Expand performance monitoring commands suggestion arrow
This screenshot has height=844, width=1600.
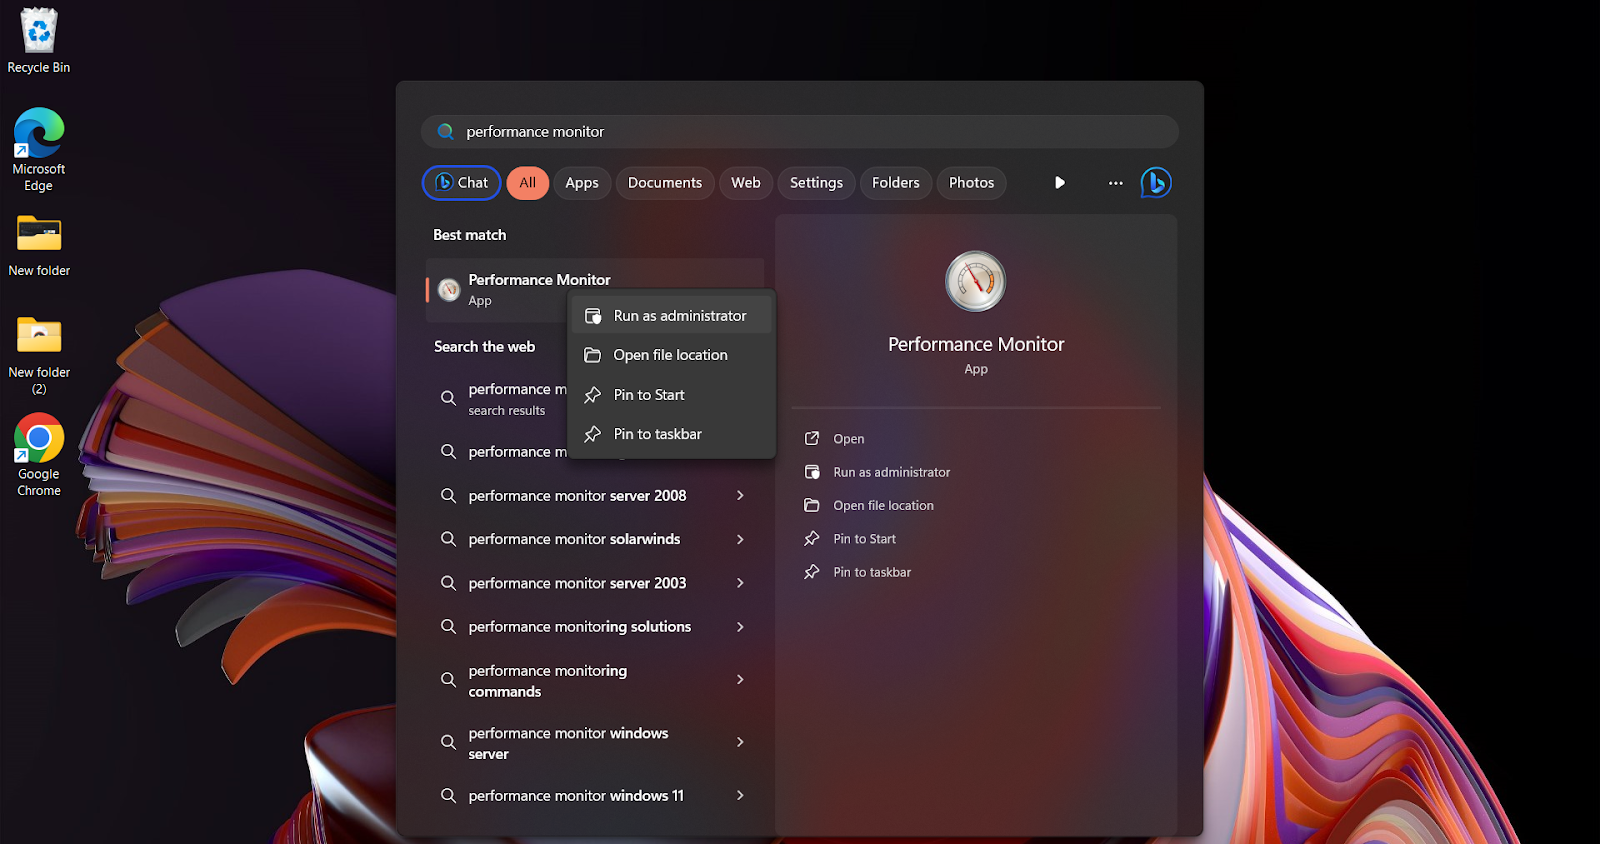point(740,680)
